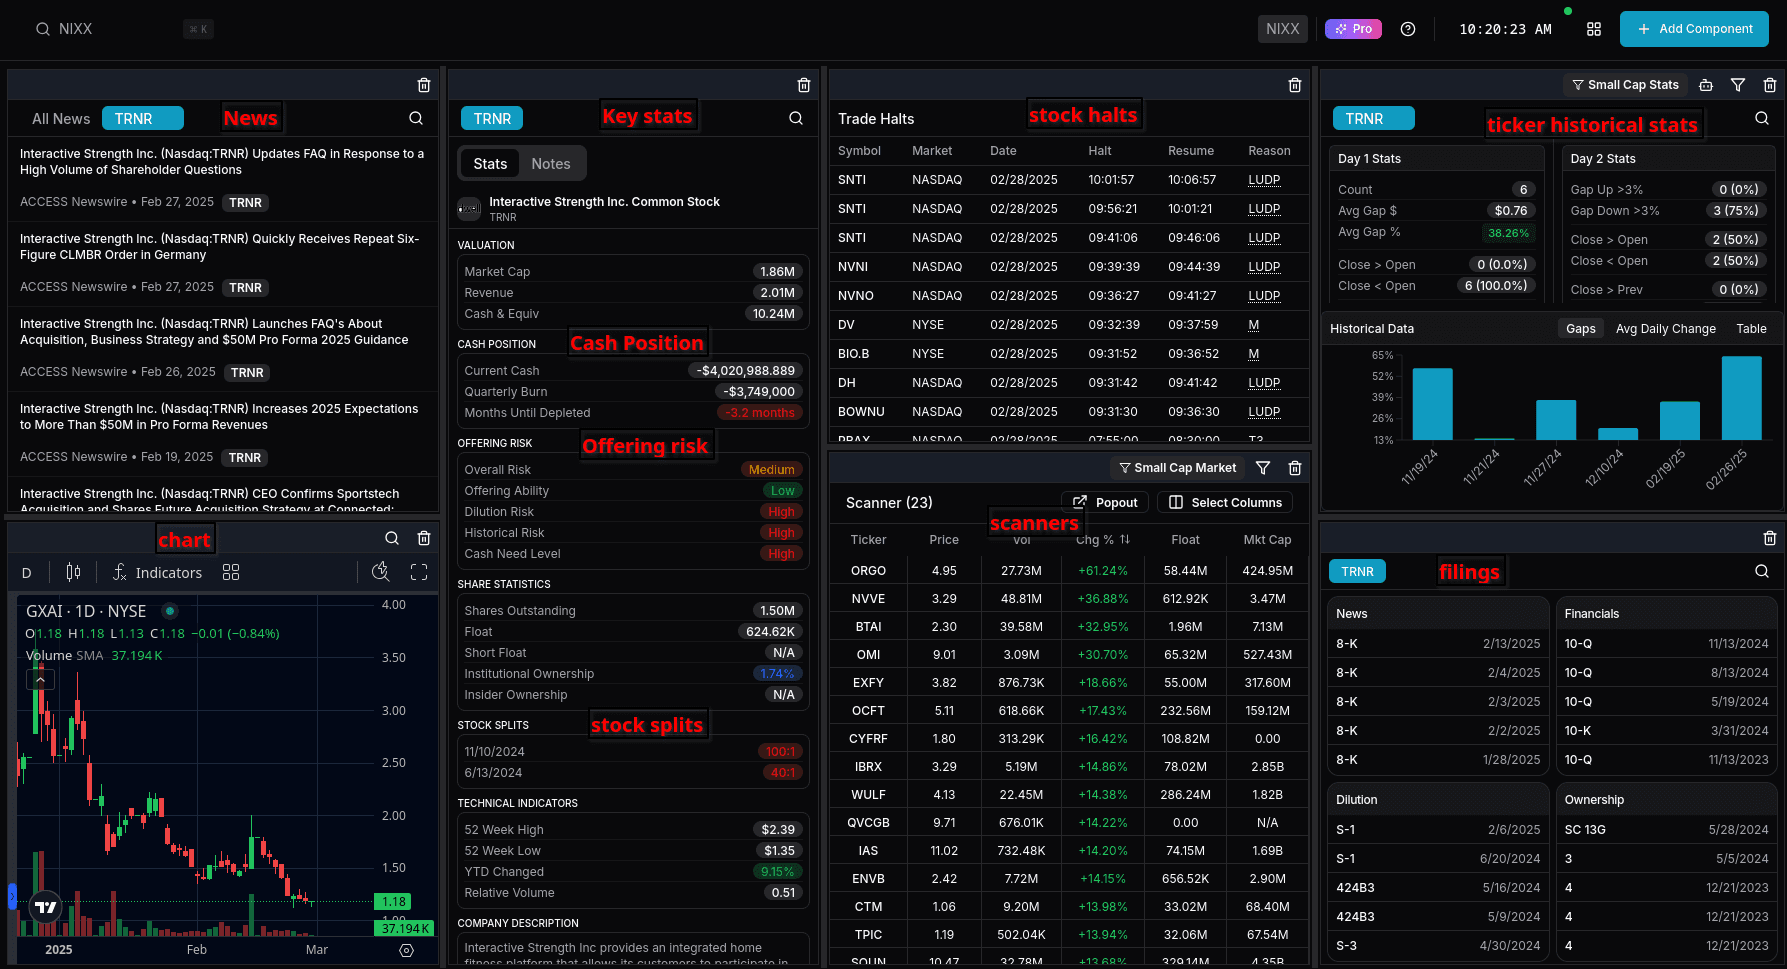Open the S-1 filing dated 2/6/2025
The image size is (1787, 969).
click(x=1438, y=830)
